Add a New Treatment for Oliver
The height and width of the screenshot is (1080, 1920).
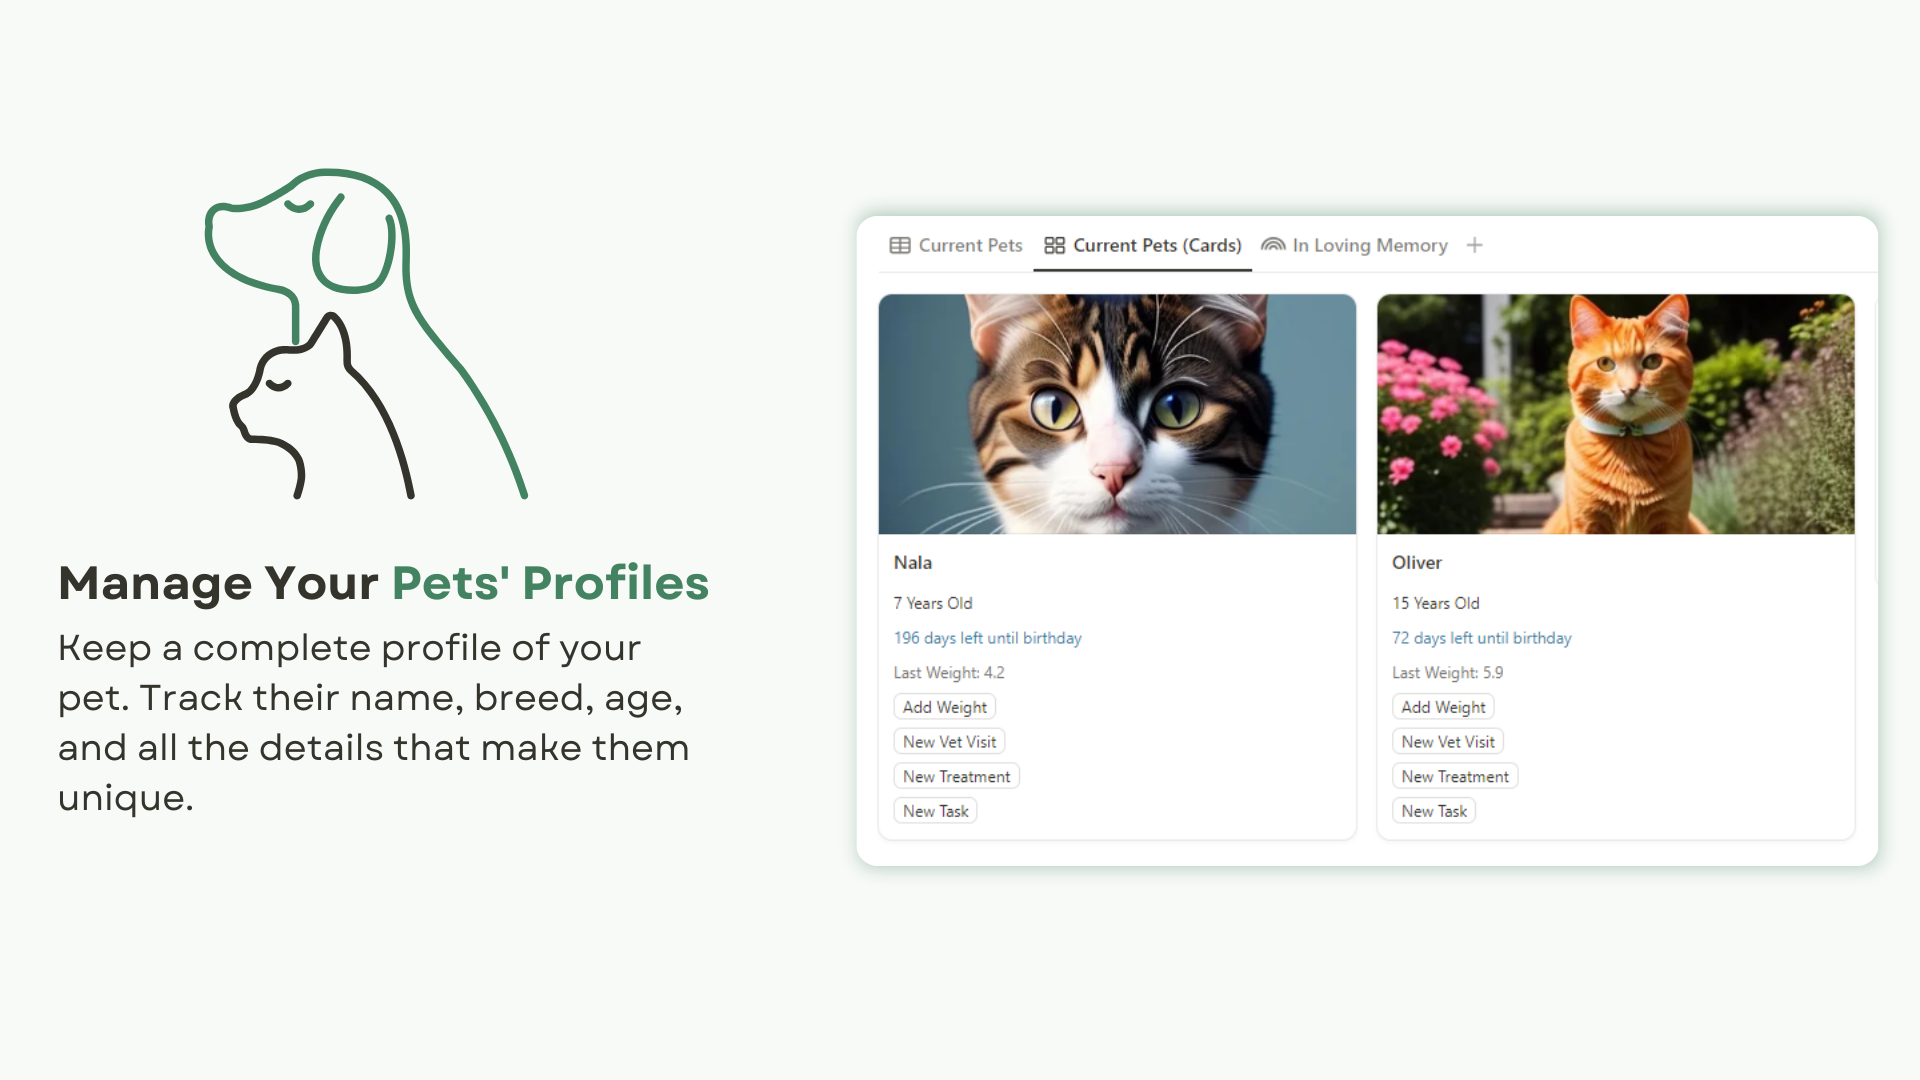click(x=1454, y=777)
